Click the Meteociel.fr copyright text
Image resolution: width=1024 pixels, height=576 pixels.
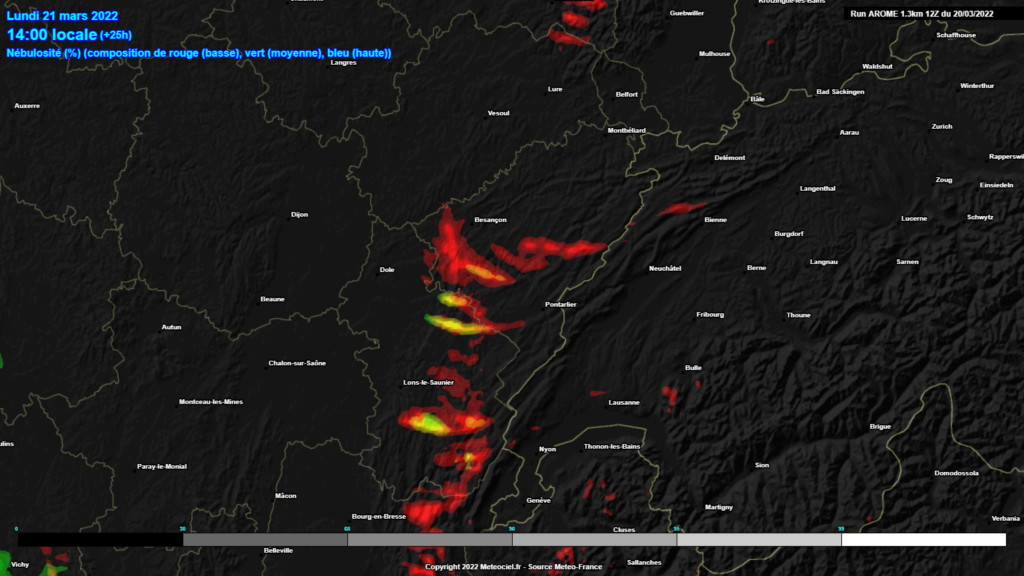[513, 567]
